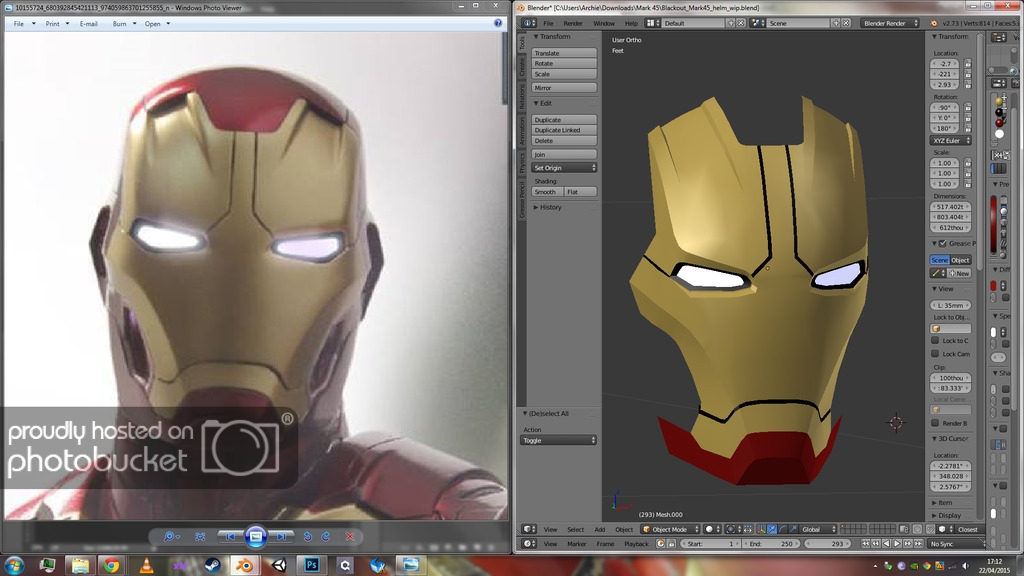Image resolution: width=1024 pixels, height=576 pixels.
Task: Open pivot point selector in 3D header
Action: [x=733, y=529]
